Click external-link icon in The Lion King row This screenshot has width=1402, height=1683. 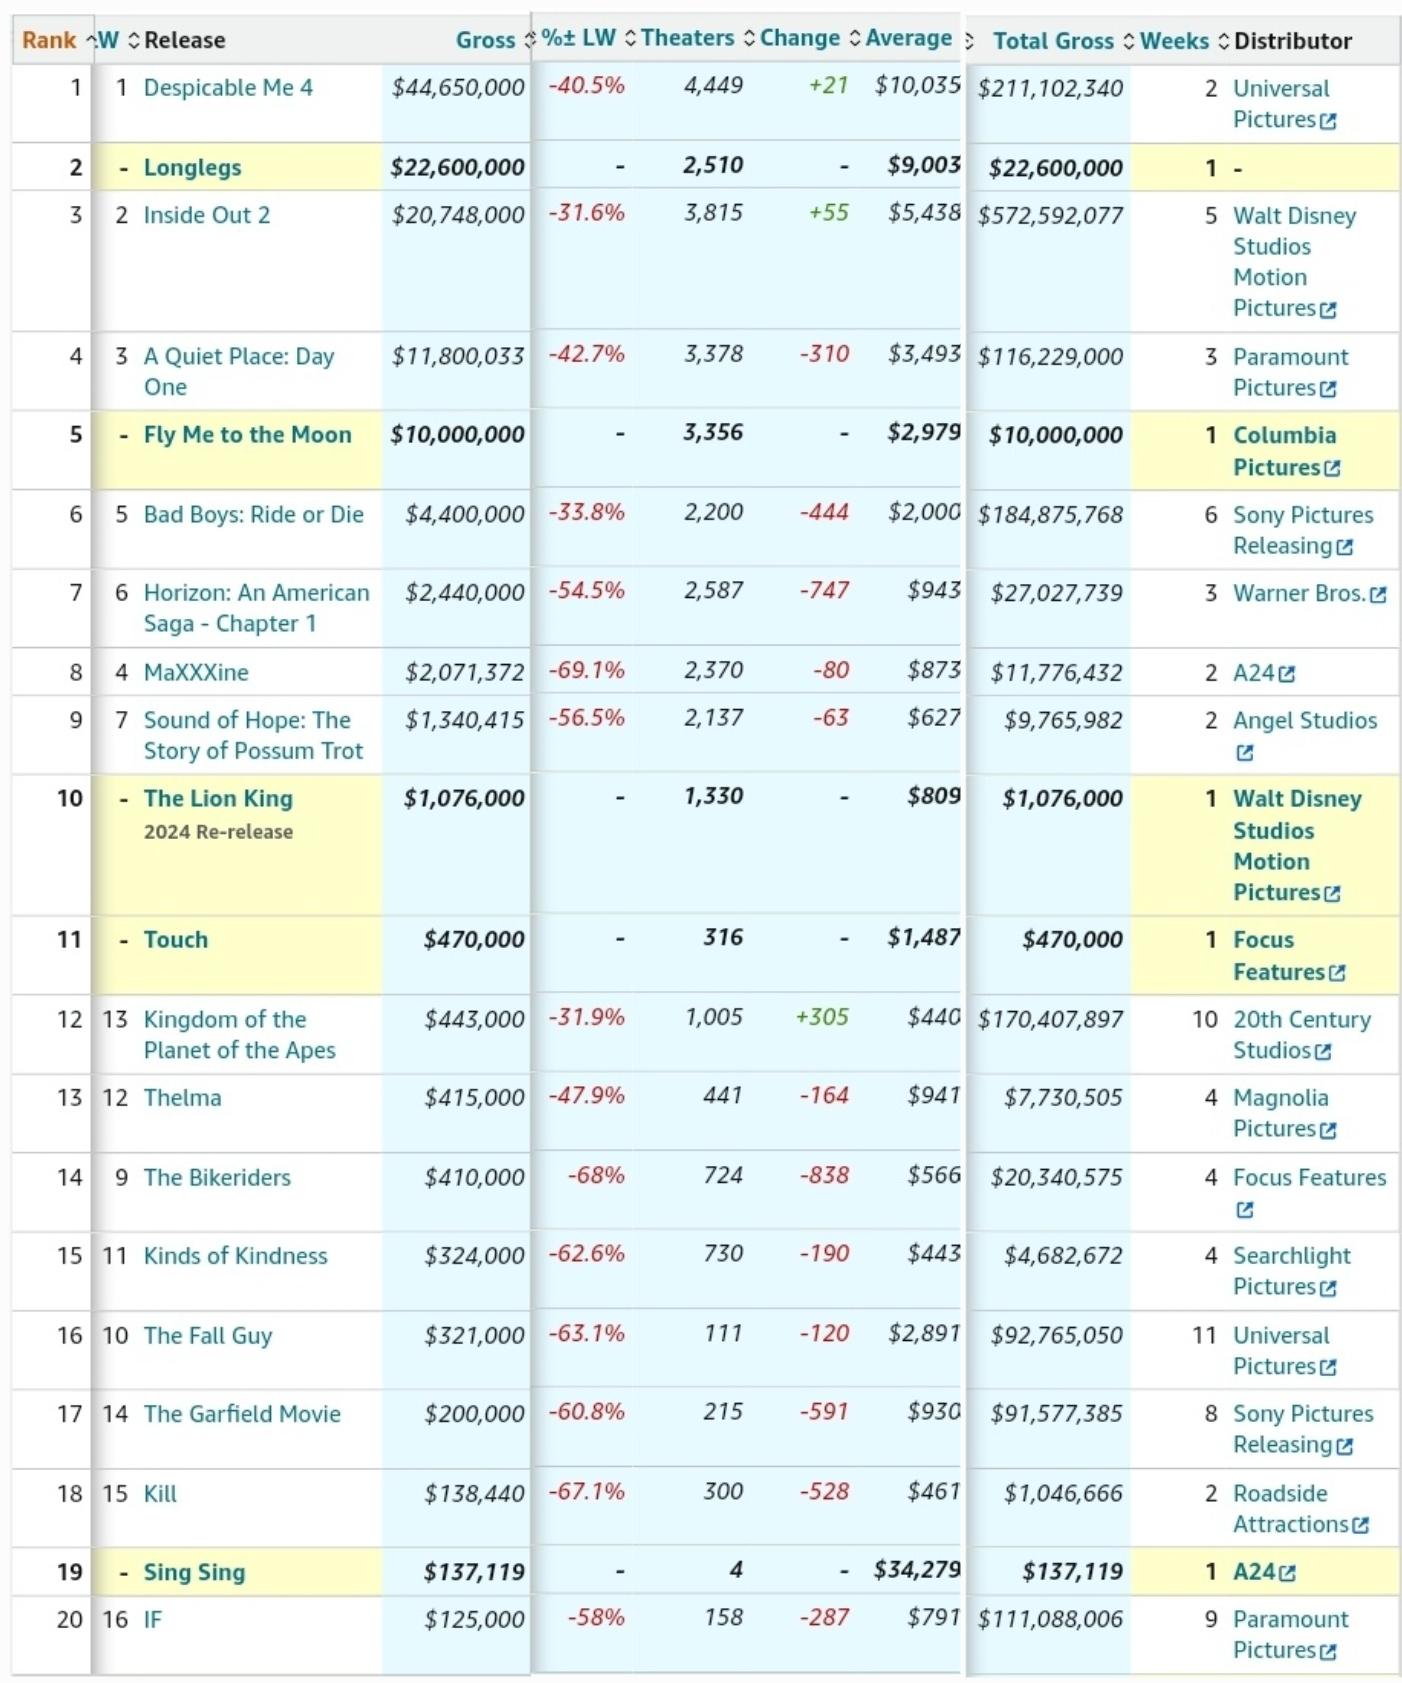click(1331, 894)
